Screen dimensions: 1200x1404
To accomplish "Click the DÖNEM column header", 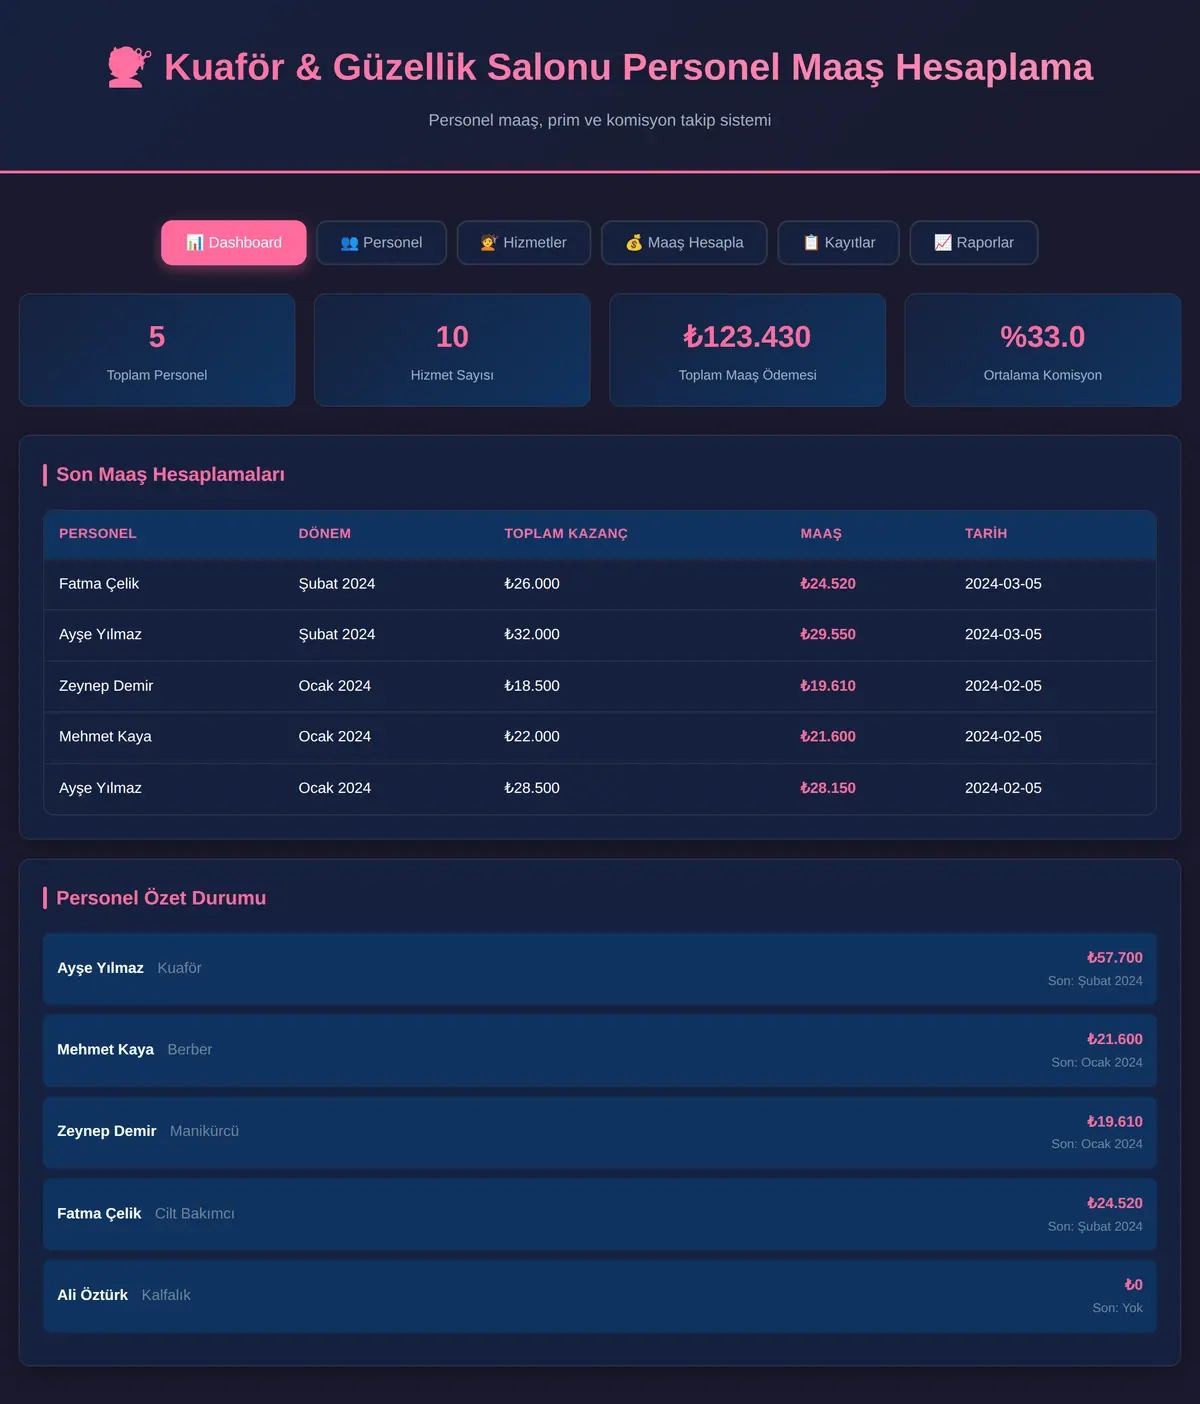I will point(325,534).
